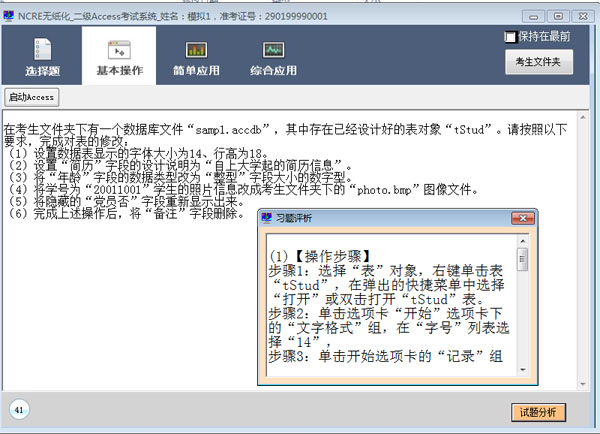Click down arrow of 习题评析 scrollbar
600x434 pixels.
click(x=522, y=368)
